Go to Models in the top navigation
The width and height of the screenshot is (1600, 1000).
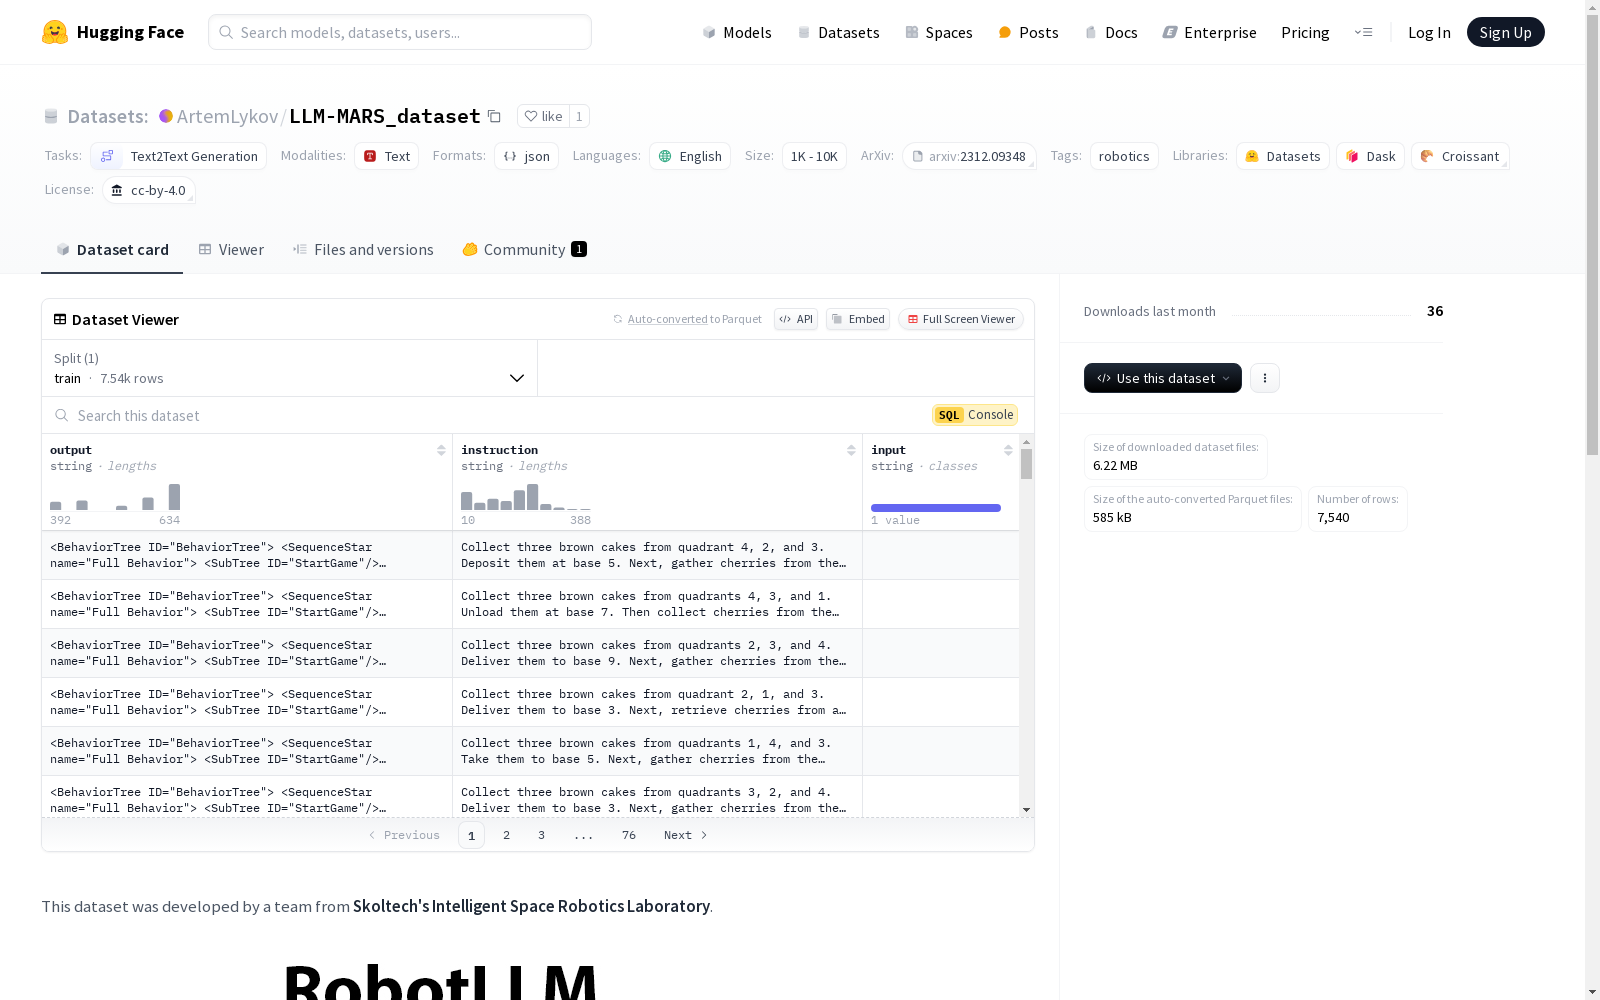click(x=737, y=32)
